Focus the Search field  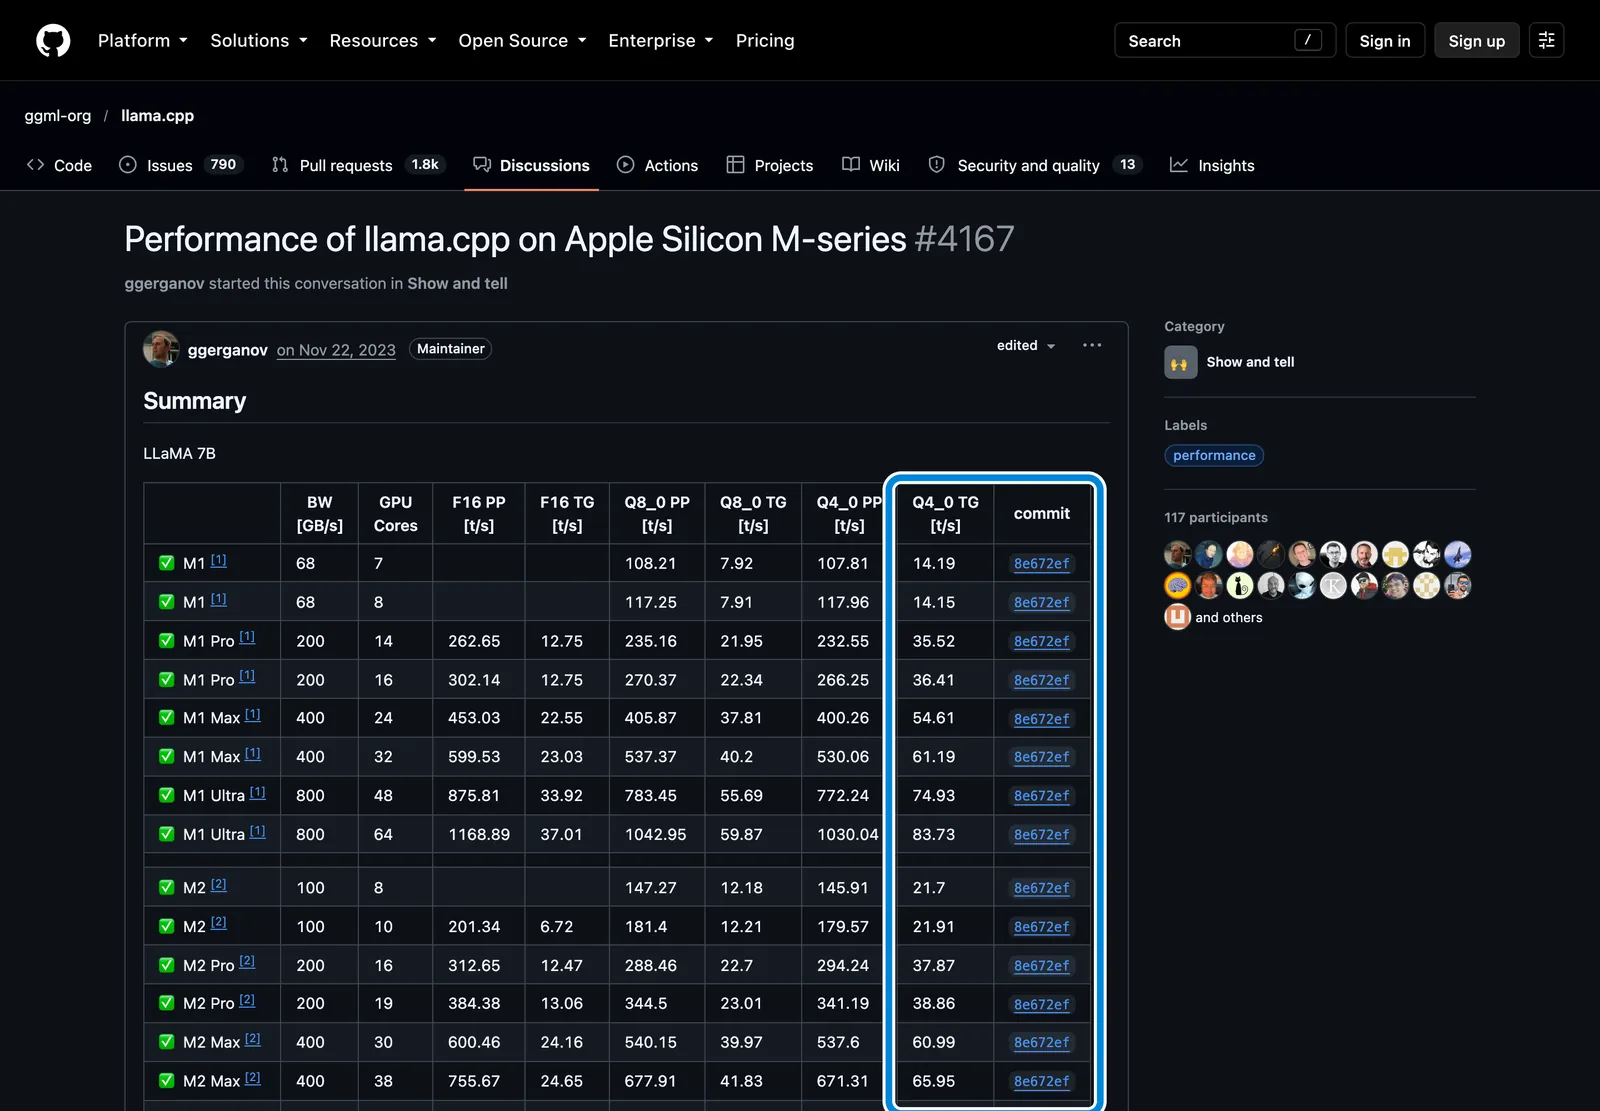(1225, 41)
